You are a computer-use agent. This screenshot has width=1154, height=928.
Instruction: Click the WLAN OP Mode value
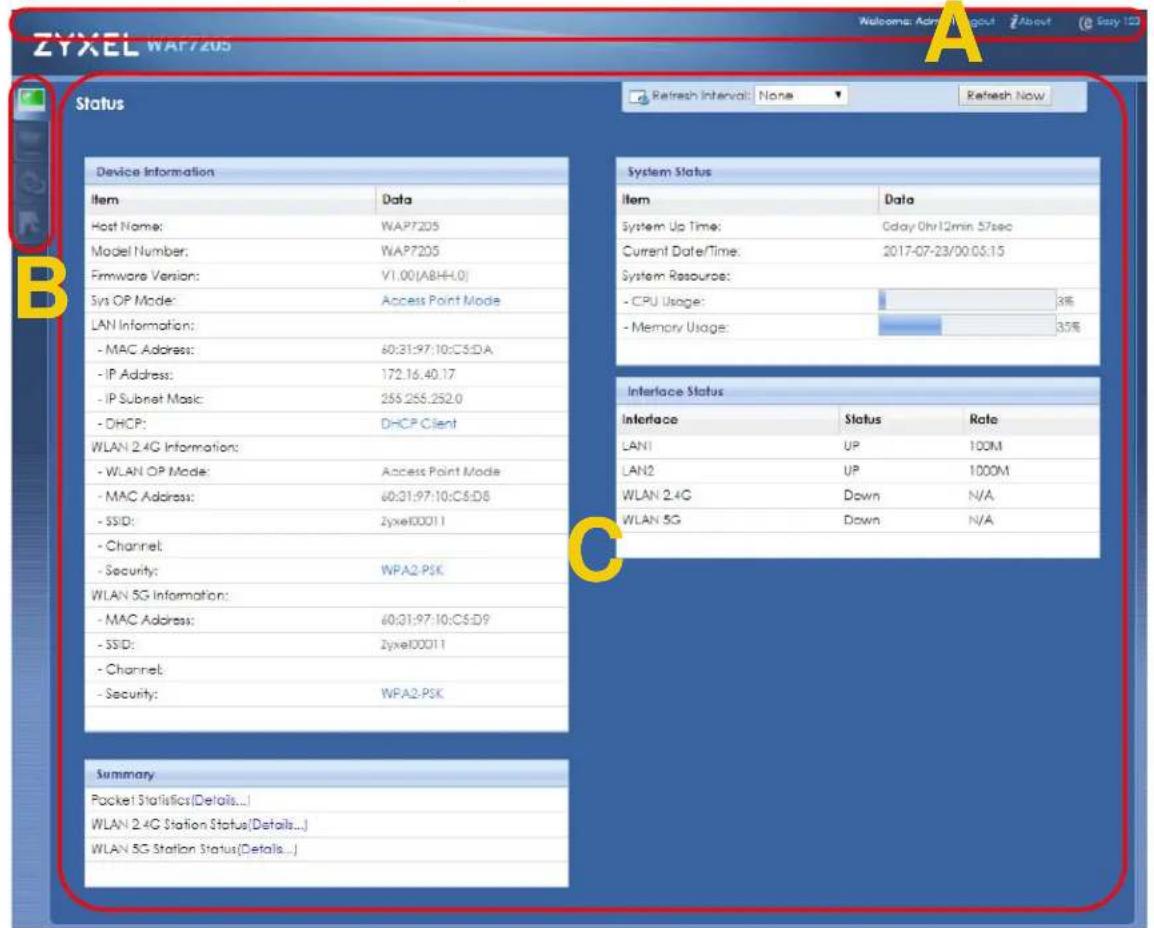pyautogui.click(x=440, y=472)
